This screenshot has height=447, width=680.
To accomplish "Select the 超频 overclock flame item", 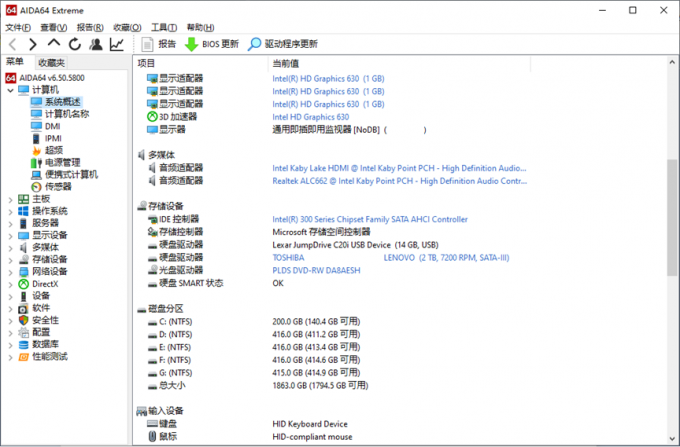I will (x=53, y=150).
